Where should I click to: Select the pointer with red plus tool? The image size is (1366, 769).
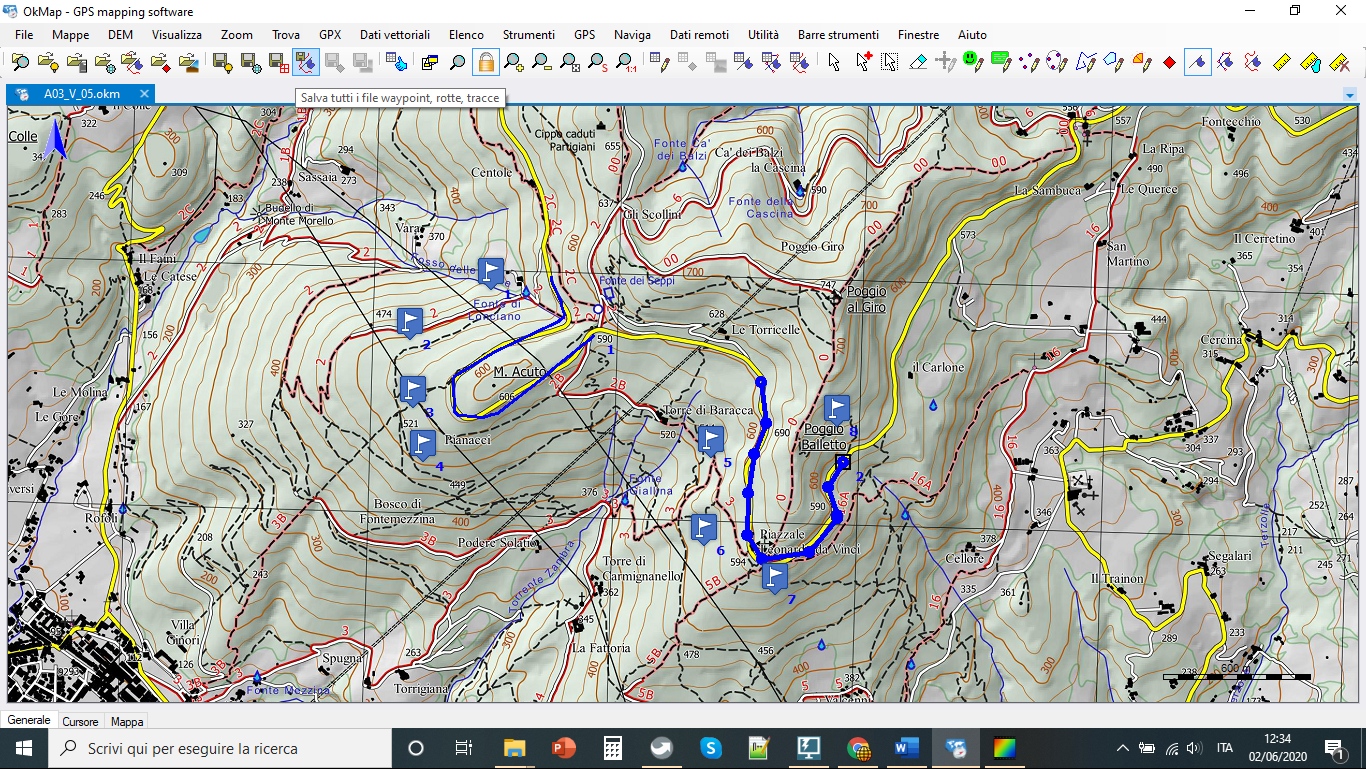point(863,63)
